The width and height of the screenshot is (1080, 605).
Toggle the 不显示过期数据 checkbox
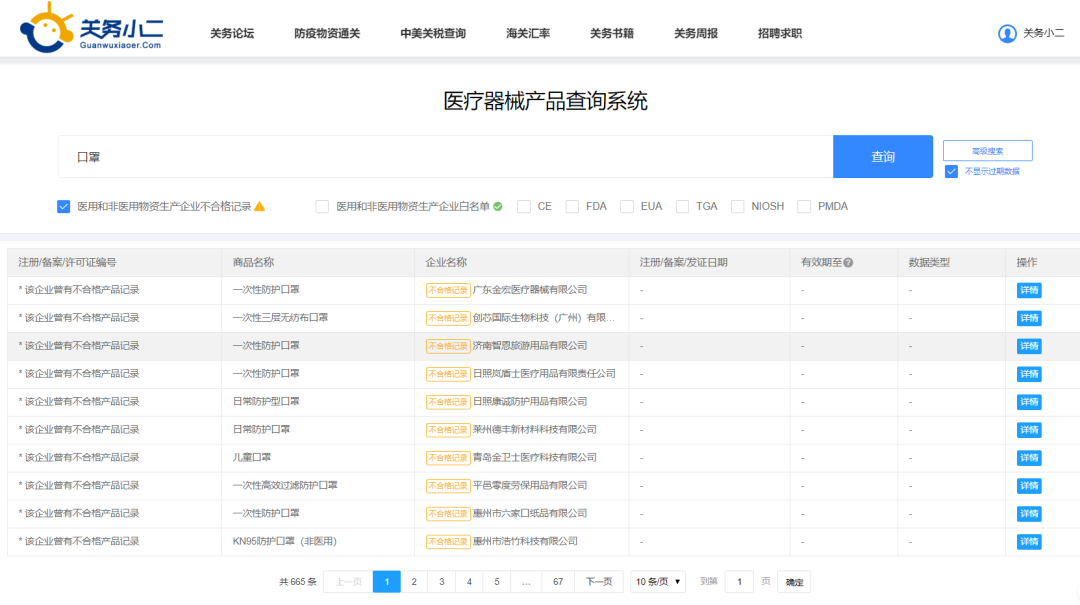951,171
